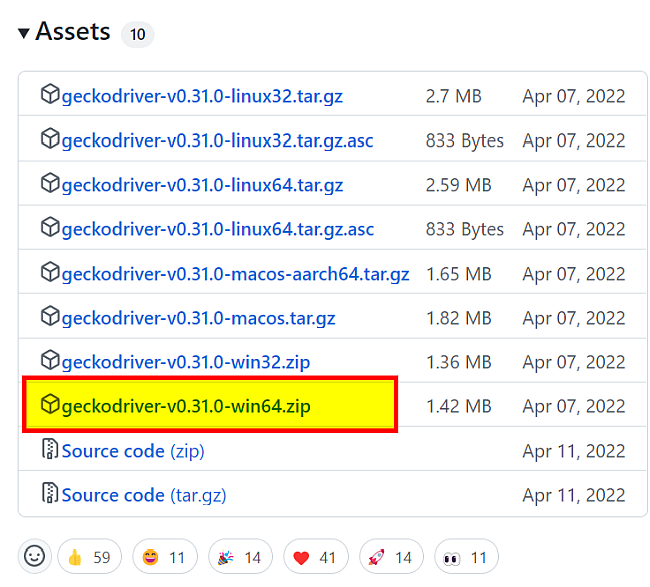Click the 1.65 MB size value
650x587 pixels.
pyautogui.click(x=459, y=274)
